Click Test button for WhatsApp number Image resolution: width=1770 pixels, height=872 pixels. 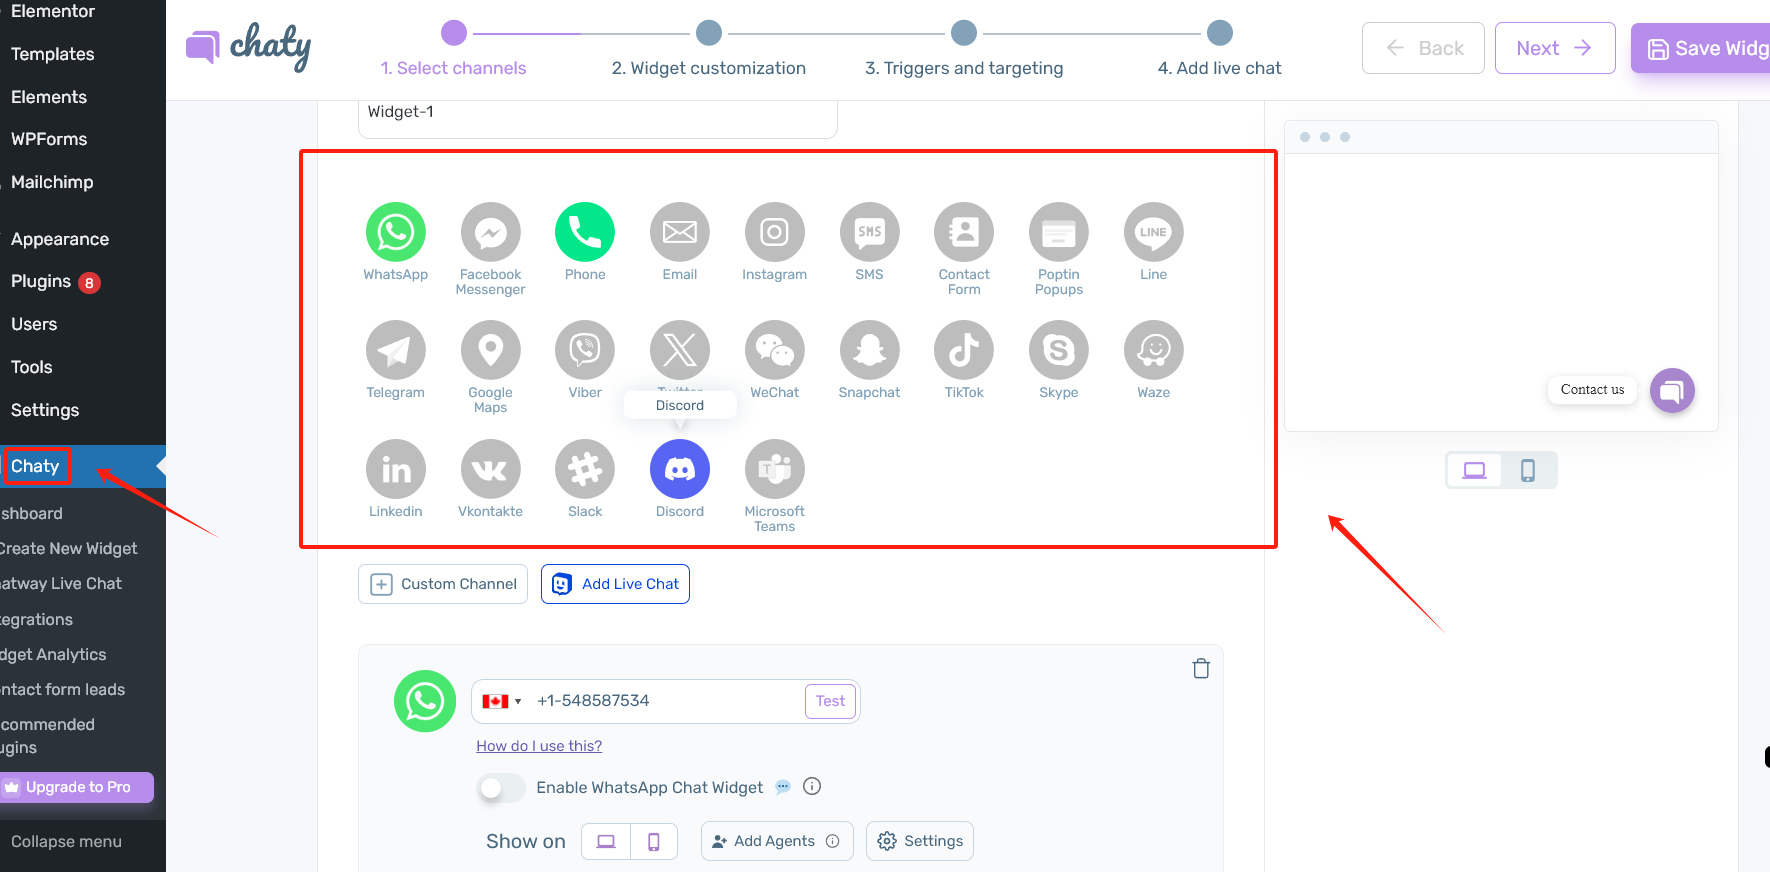pos(830,701)
